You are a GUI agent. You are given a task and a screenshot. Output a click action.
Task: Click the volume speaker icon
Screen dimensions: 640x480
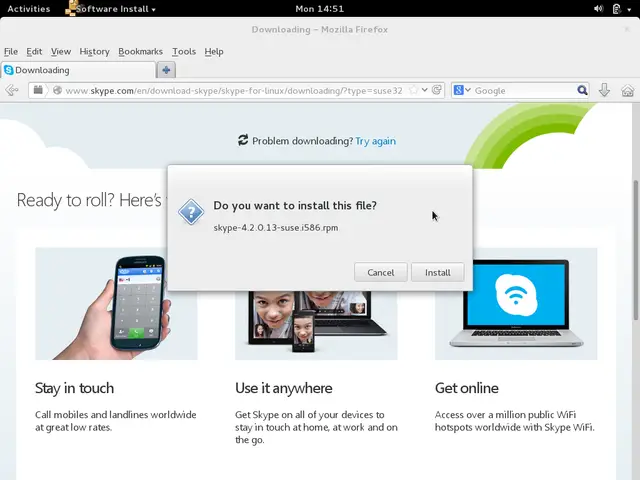(598, 9)
